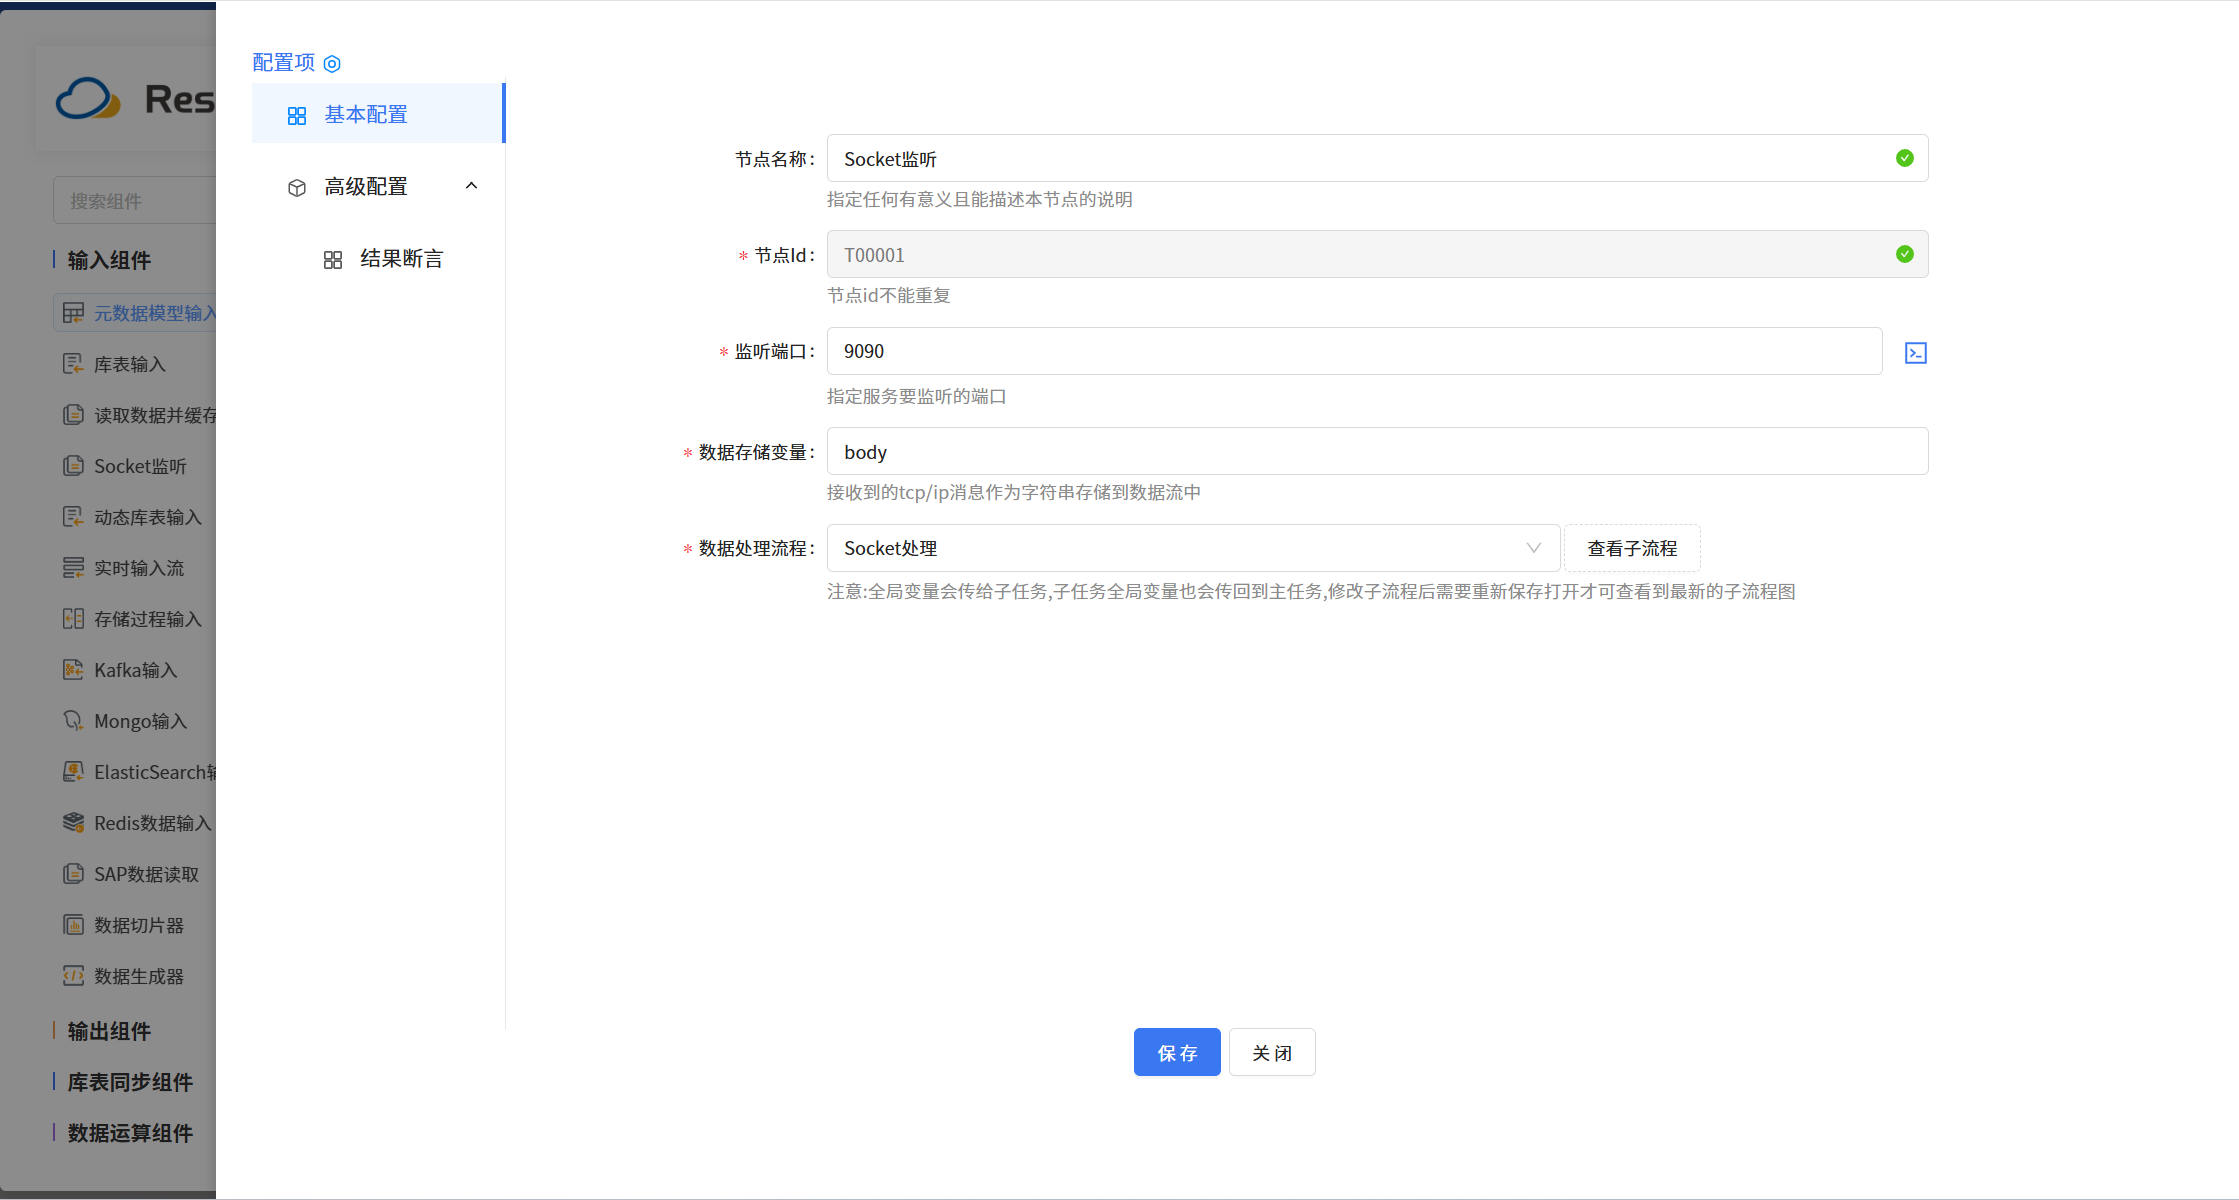Image resolution: width=2239 pixels, height=1200 pixels.
Task: Click the 数据切片器 component icon
Action: coord(73,924)
